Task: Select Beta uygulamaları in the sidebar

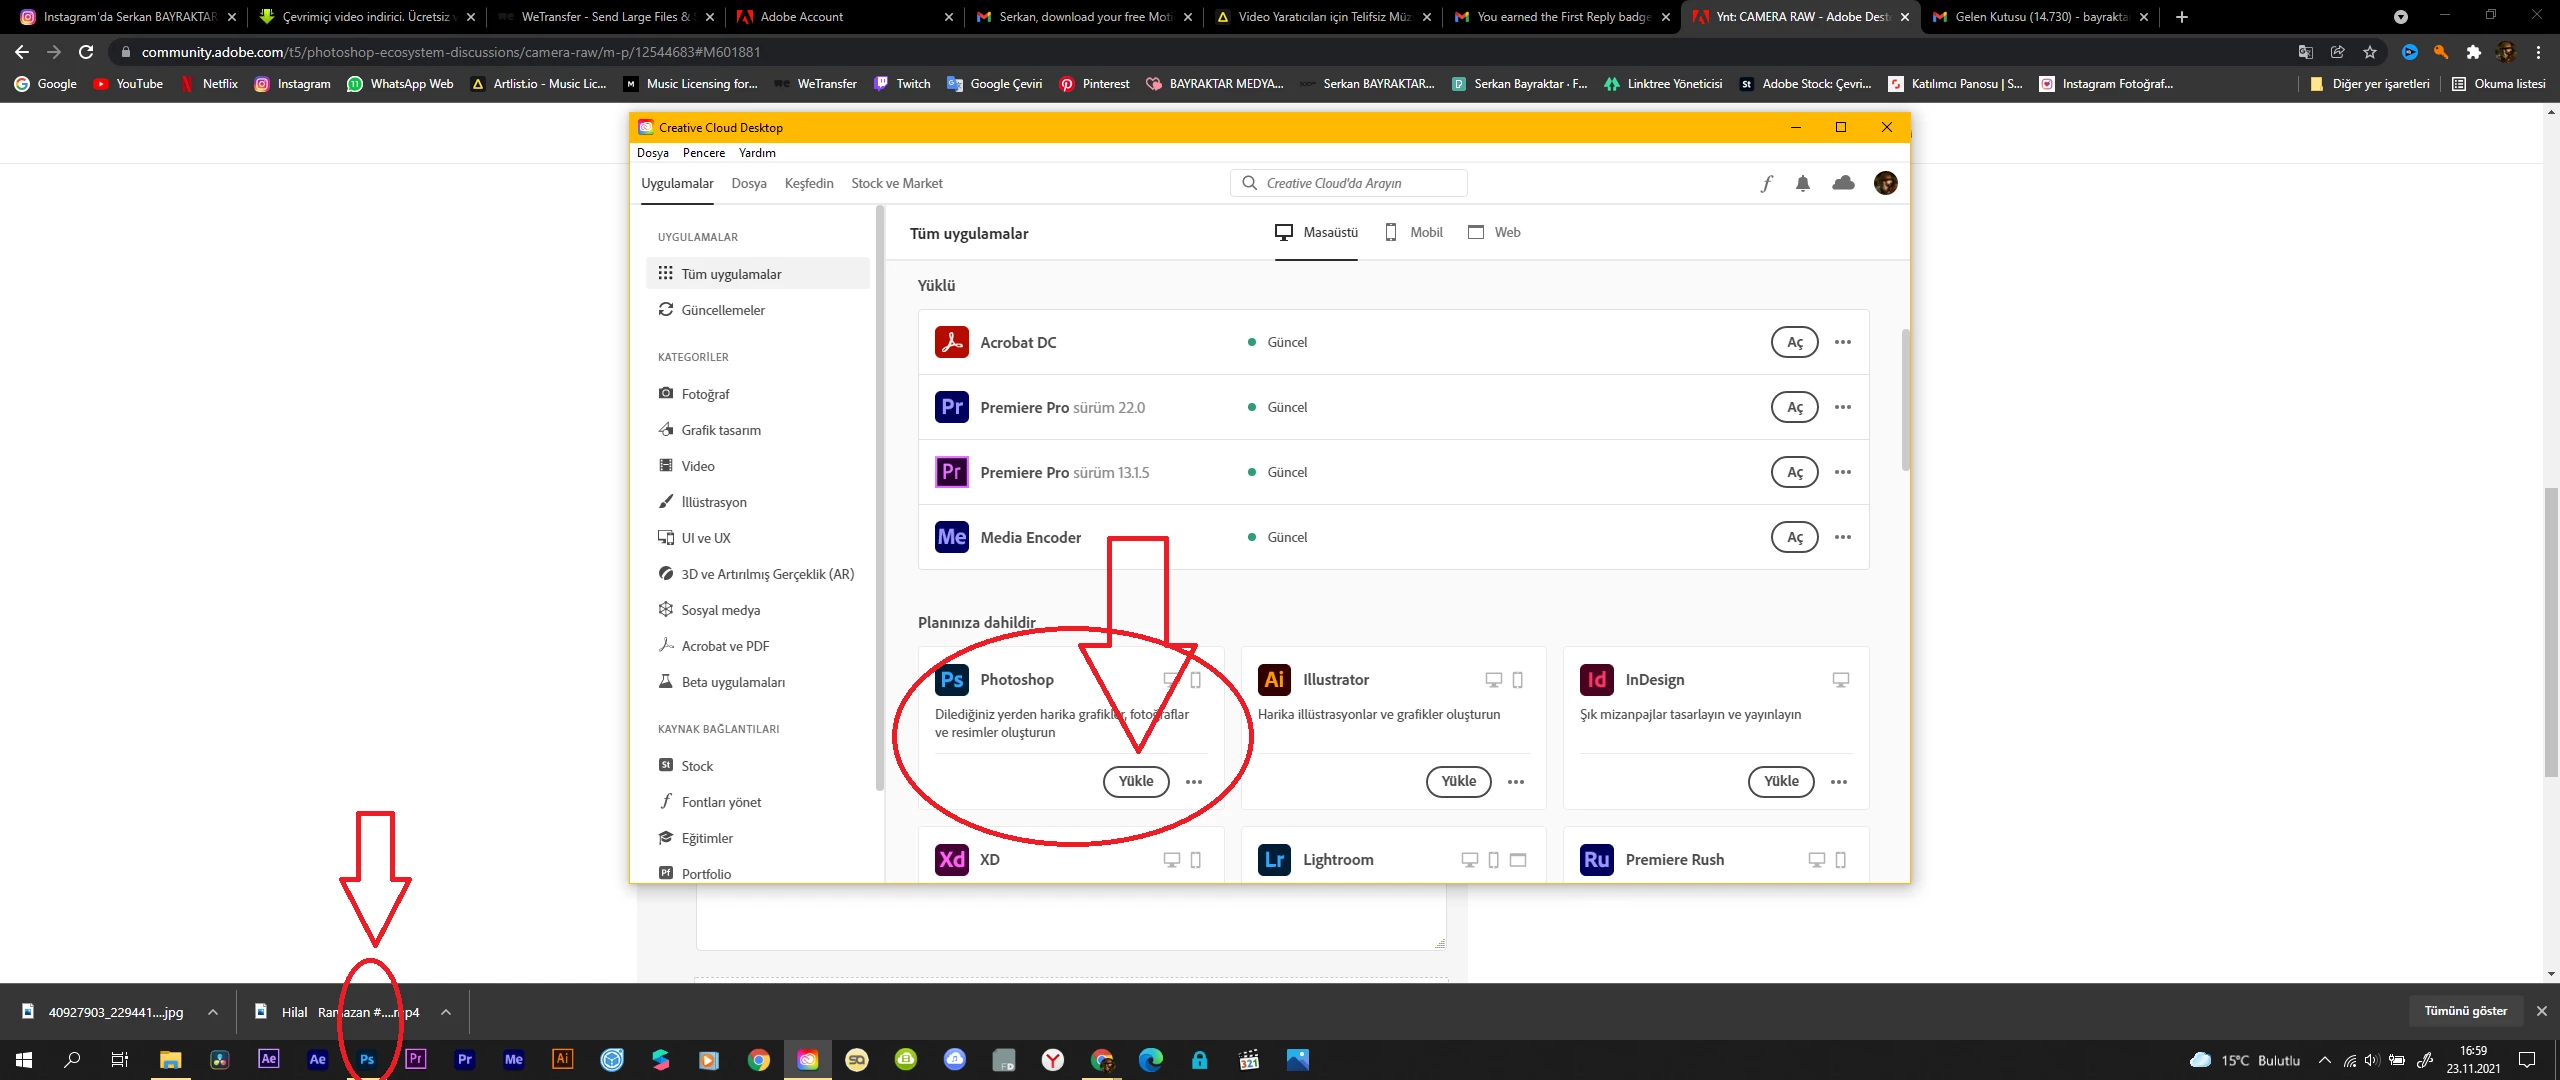Action: click(x=732, y=682)
